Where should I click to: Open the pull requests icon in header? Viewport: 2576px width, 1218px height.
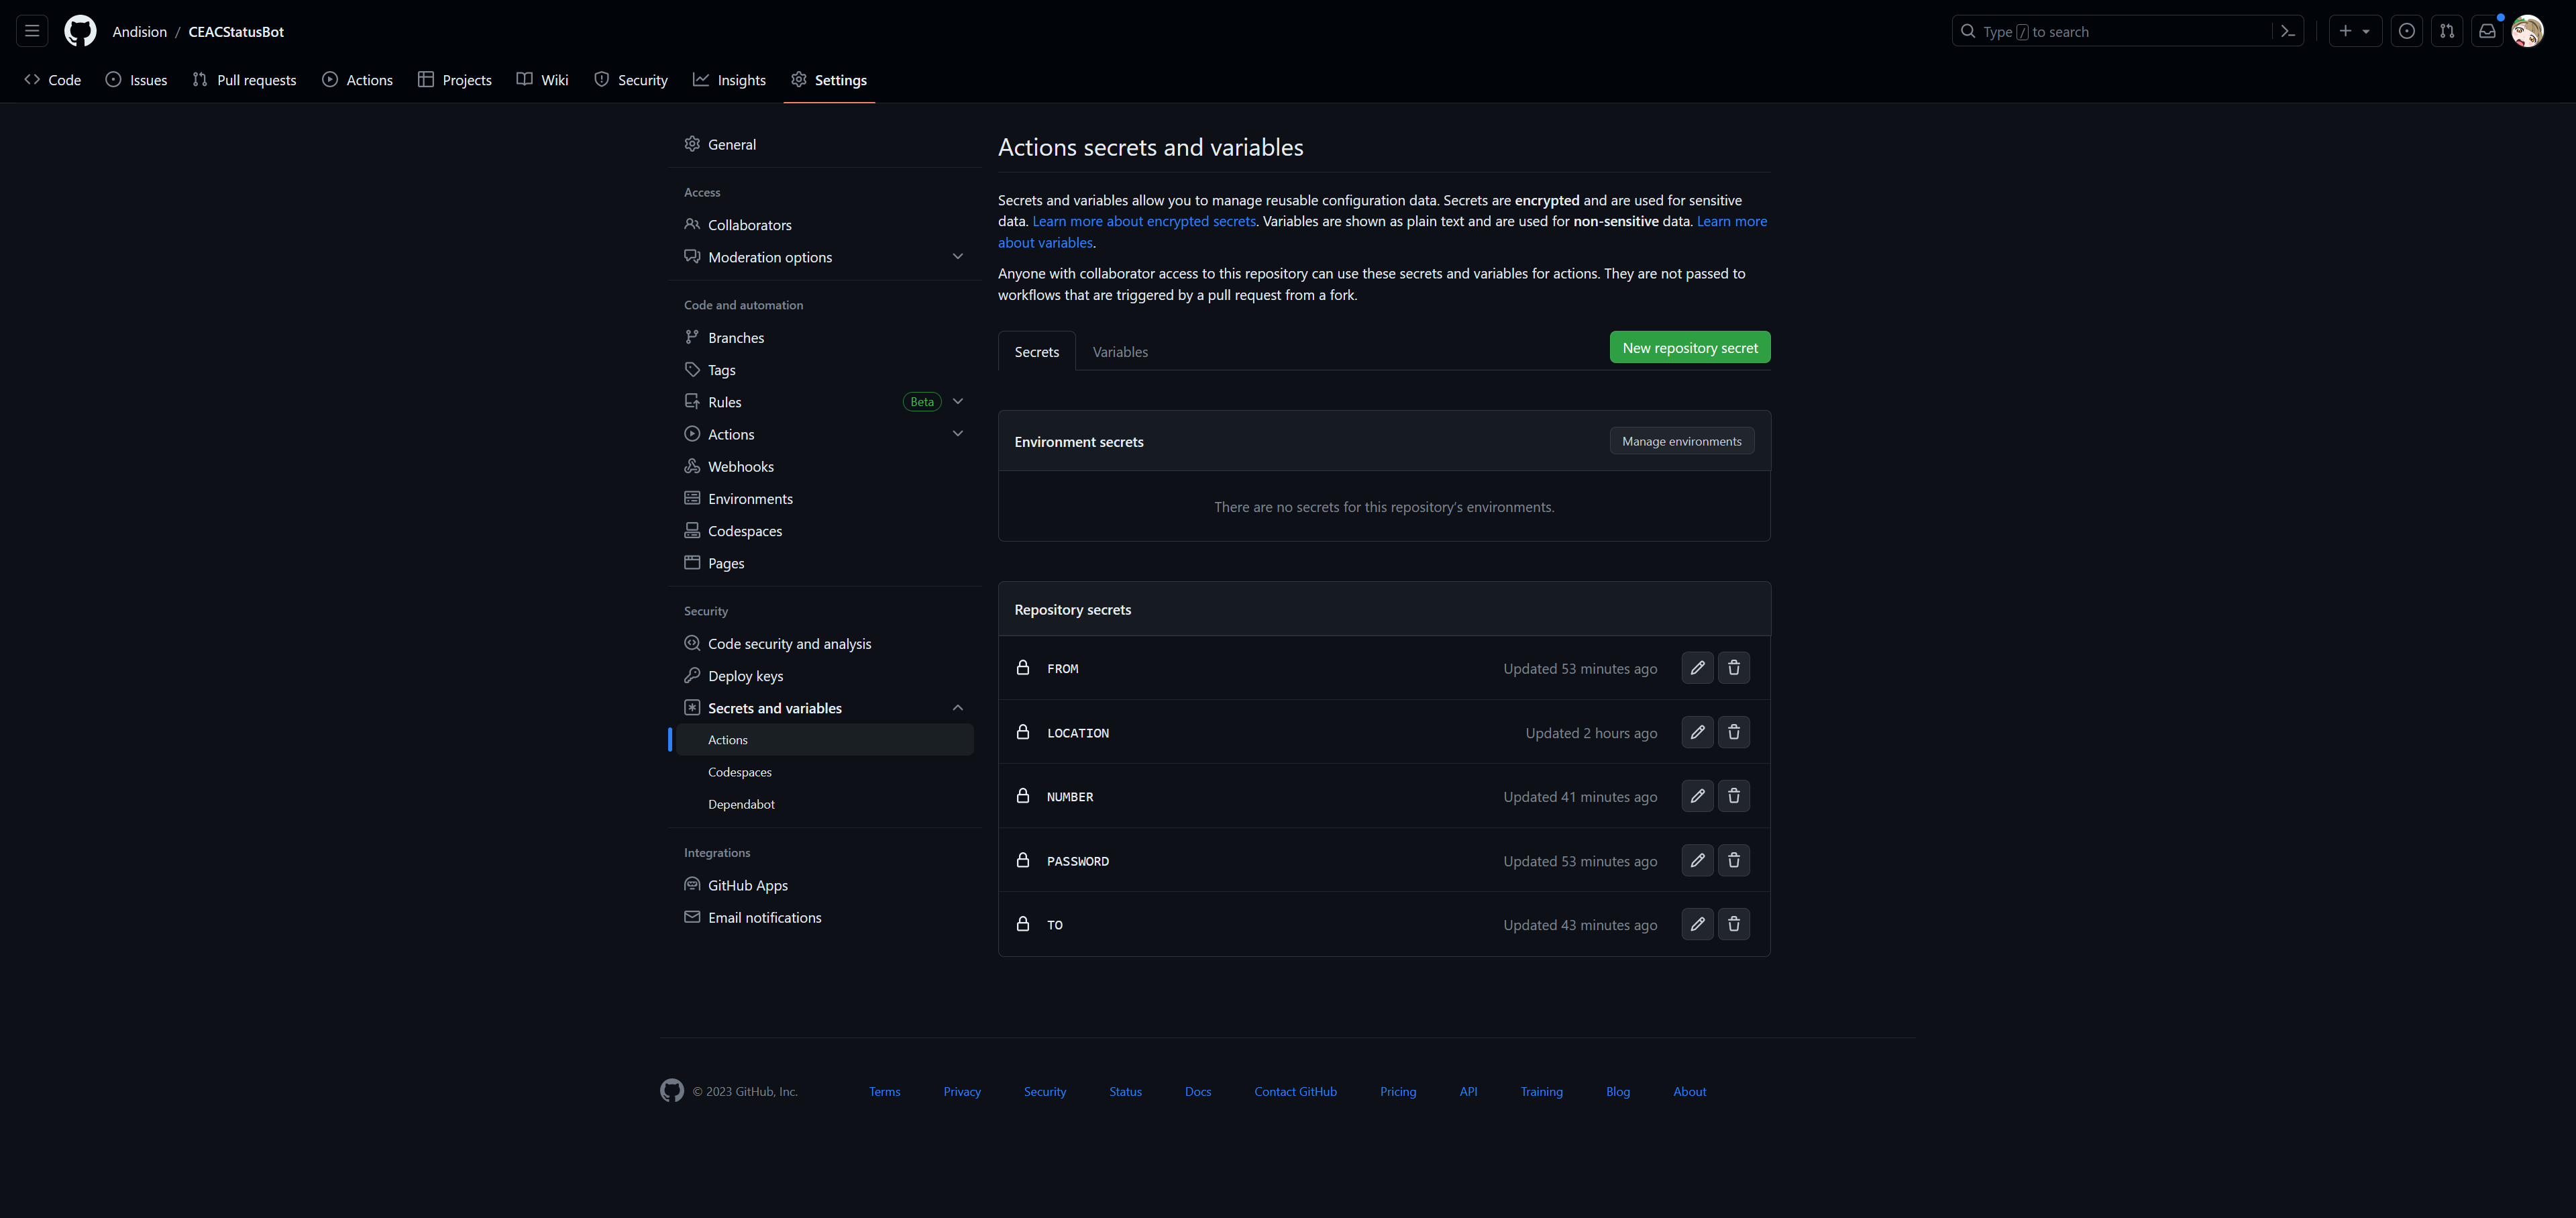tap(2446, 31)
